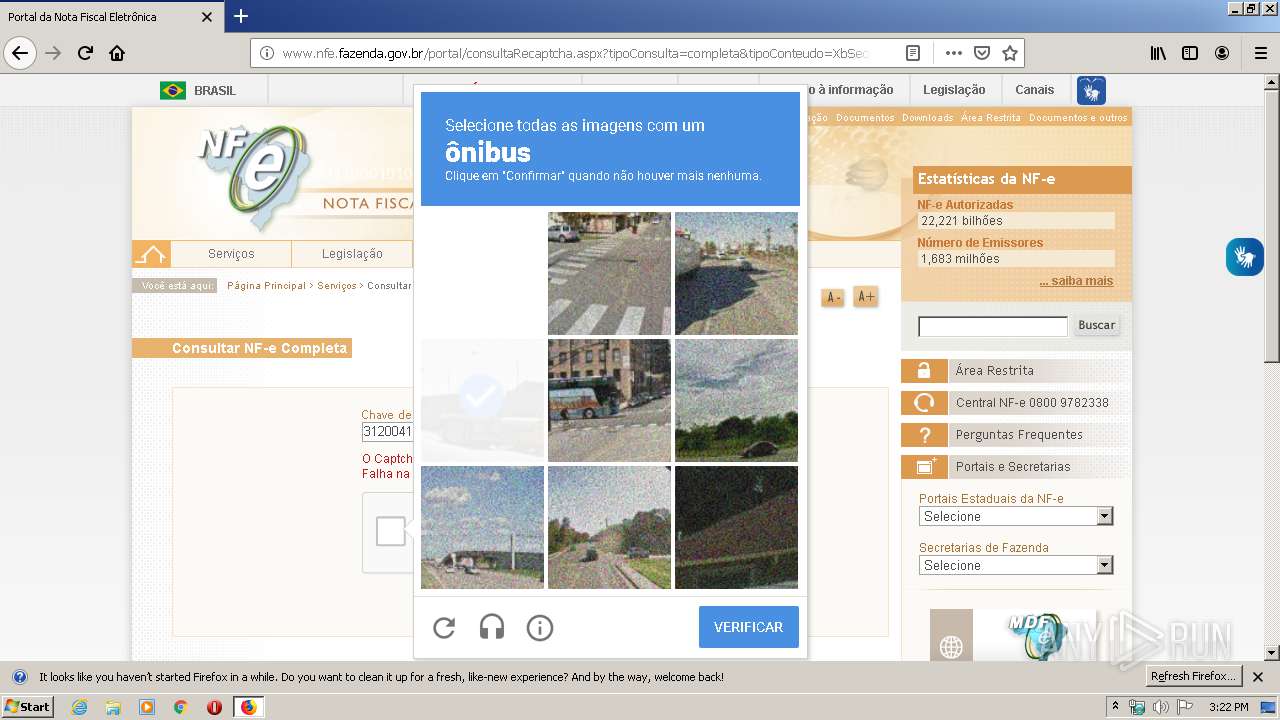The width and height of the screenshot is (1280, 720).
Task: Open Legislação in the top government bar
Action: coord(954,90)
